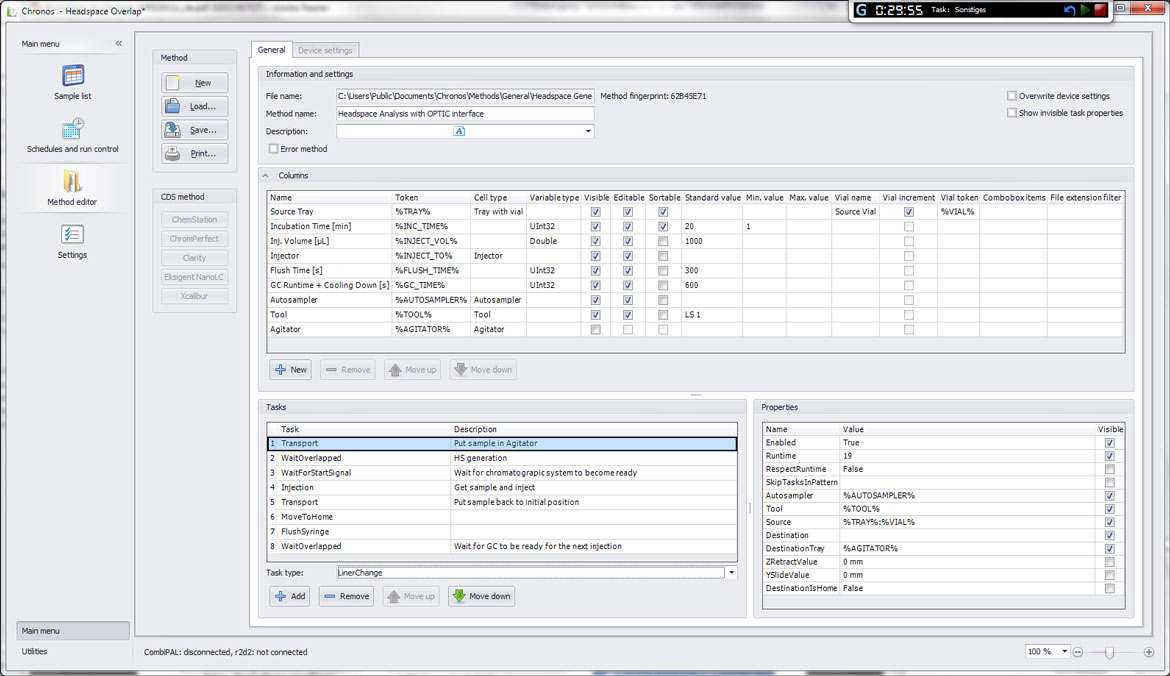Click the Xcalibur CDS method button

point(195,296)
